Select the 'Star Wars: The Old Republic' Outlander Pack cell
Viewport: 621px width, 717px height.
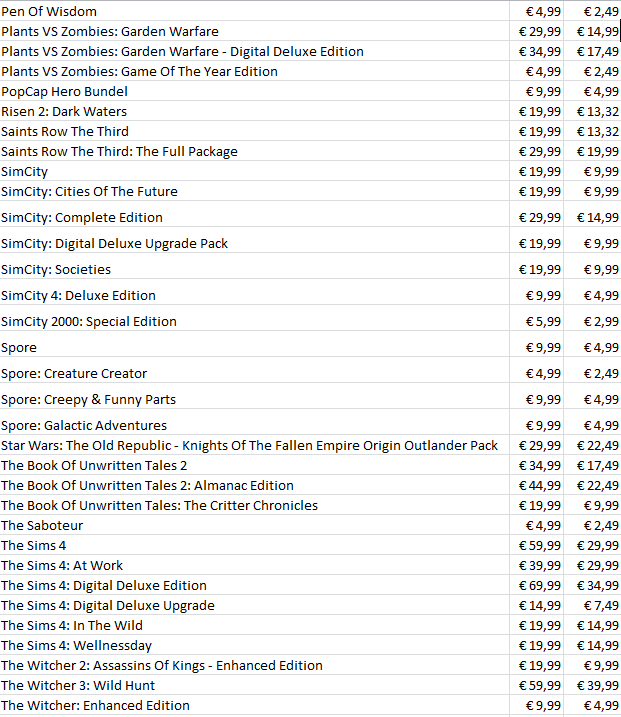click(255, 445)
